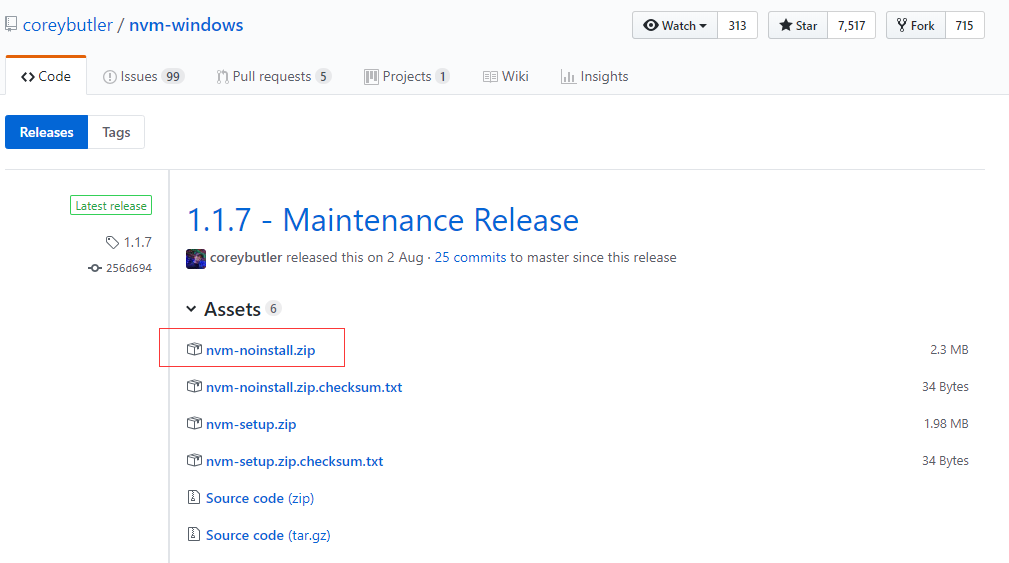View the 715 forks count
Image resolution: width=1009 pixels, height=563 pixels.
pos(964,25)
